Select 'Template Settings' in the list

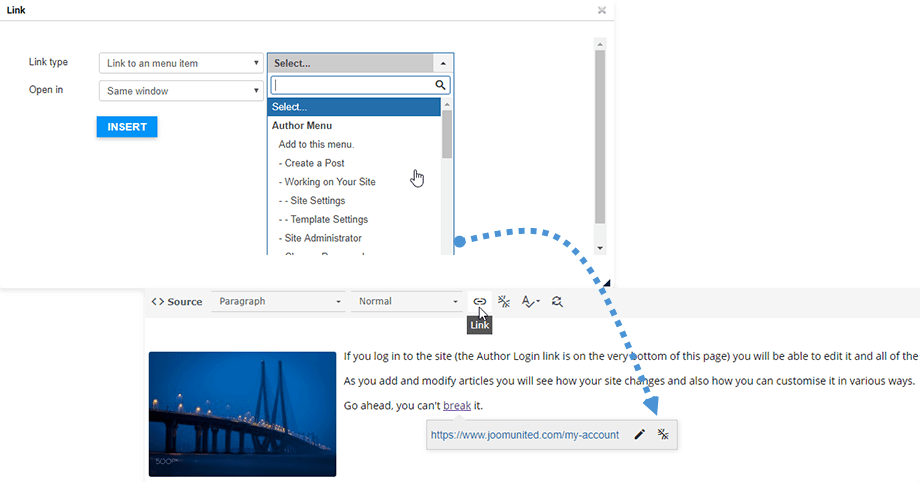323,219
